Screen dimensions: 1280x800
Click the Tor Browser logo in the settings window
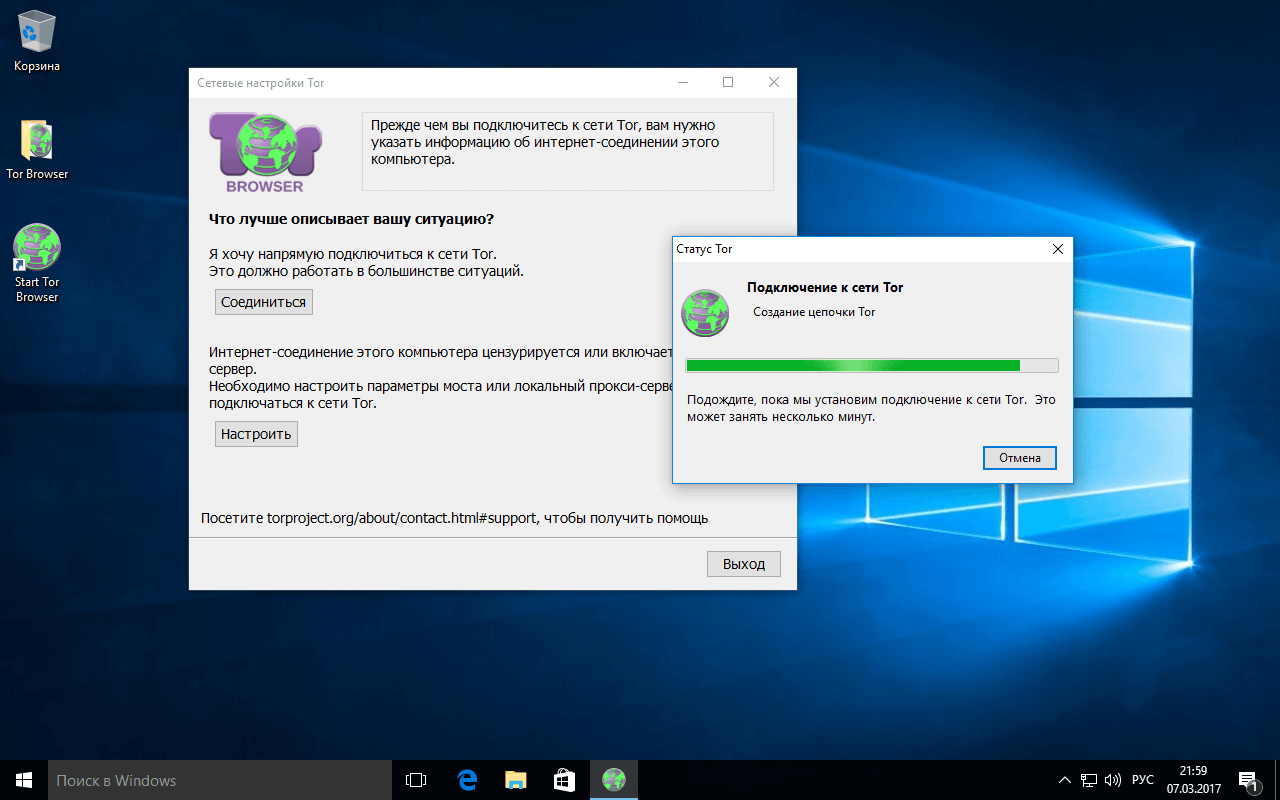click(x=265, y=153)
